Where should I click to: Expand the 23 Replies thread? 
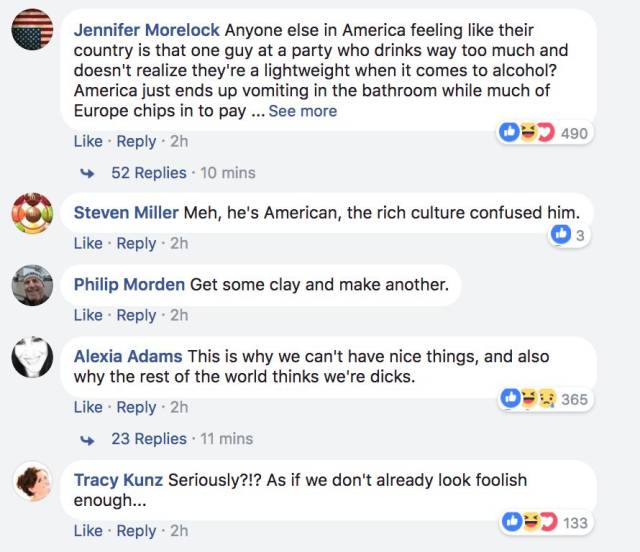coord(148,439)
